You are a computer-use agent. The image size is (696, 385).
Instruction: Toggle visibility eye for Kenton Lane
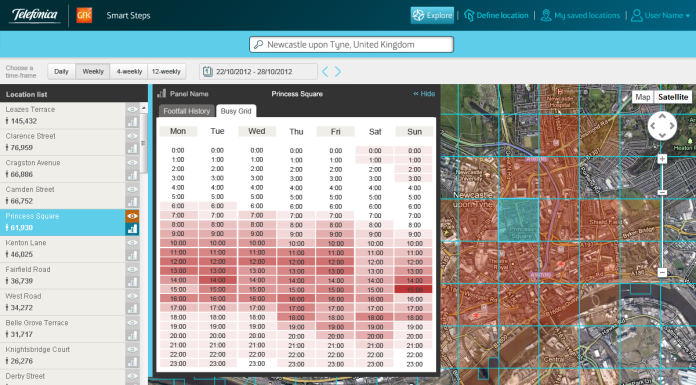click(132, 242)
